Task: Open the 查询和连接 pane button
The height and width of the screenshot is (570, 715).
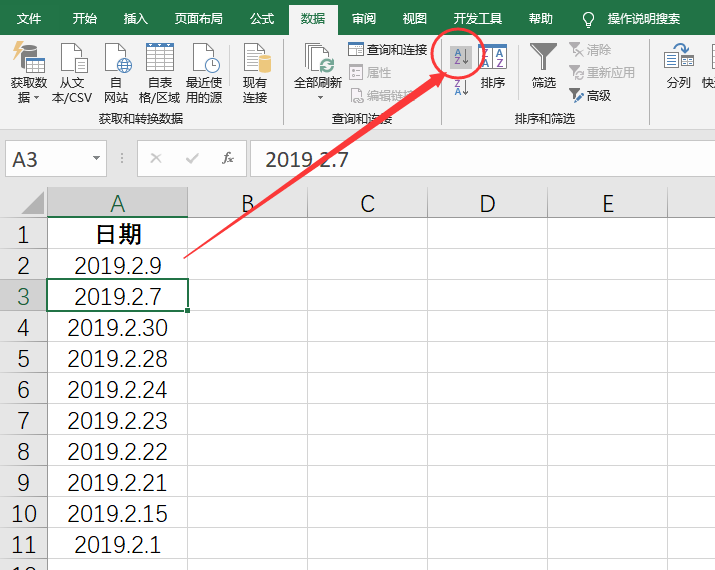Action: tap(388, 49)
